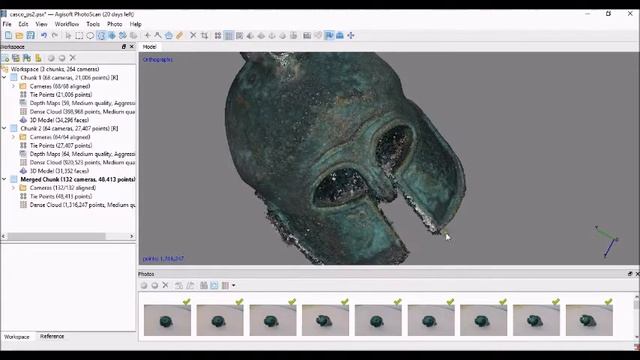Viewport: 640px width, 360px height.
Task: Select Tie Points (27,407 points) in Chunk 2
Action: pyautogui.click(x=60, y=145)
